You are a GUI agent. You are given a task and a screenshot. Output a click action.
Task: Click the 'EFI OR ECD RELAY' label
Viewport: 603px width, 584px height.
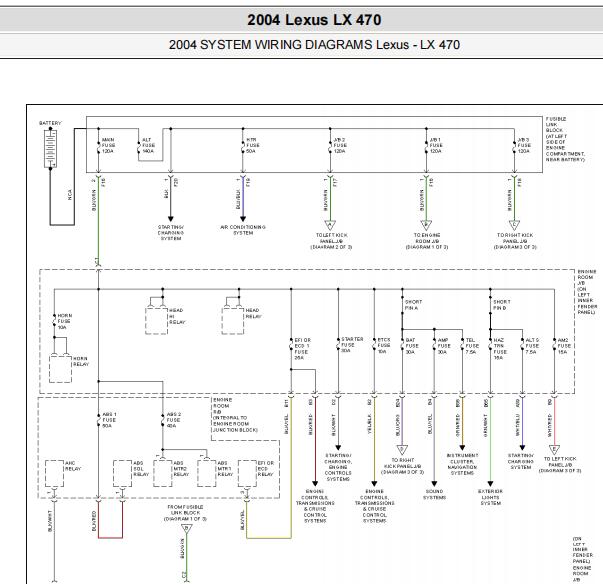[x=266, y=469]
